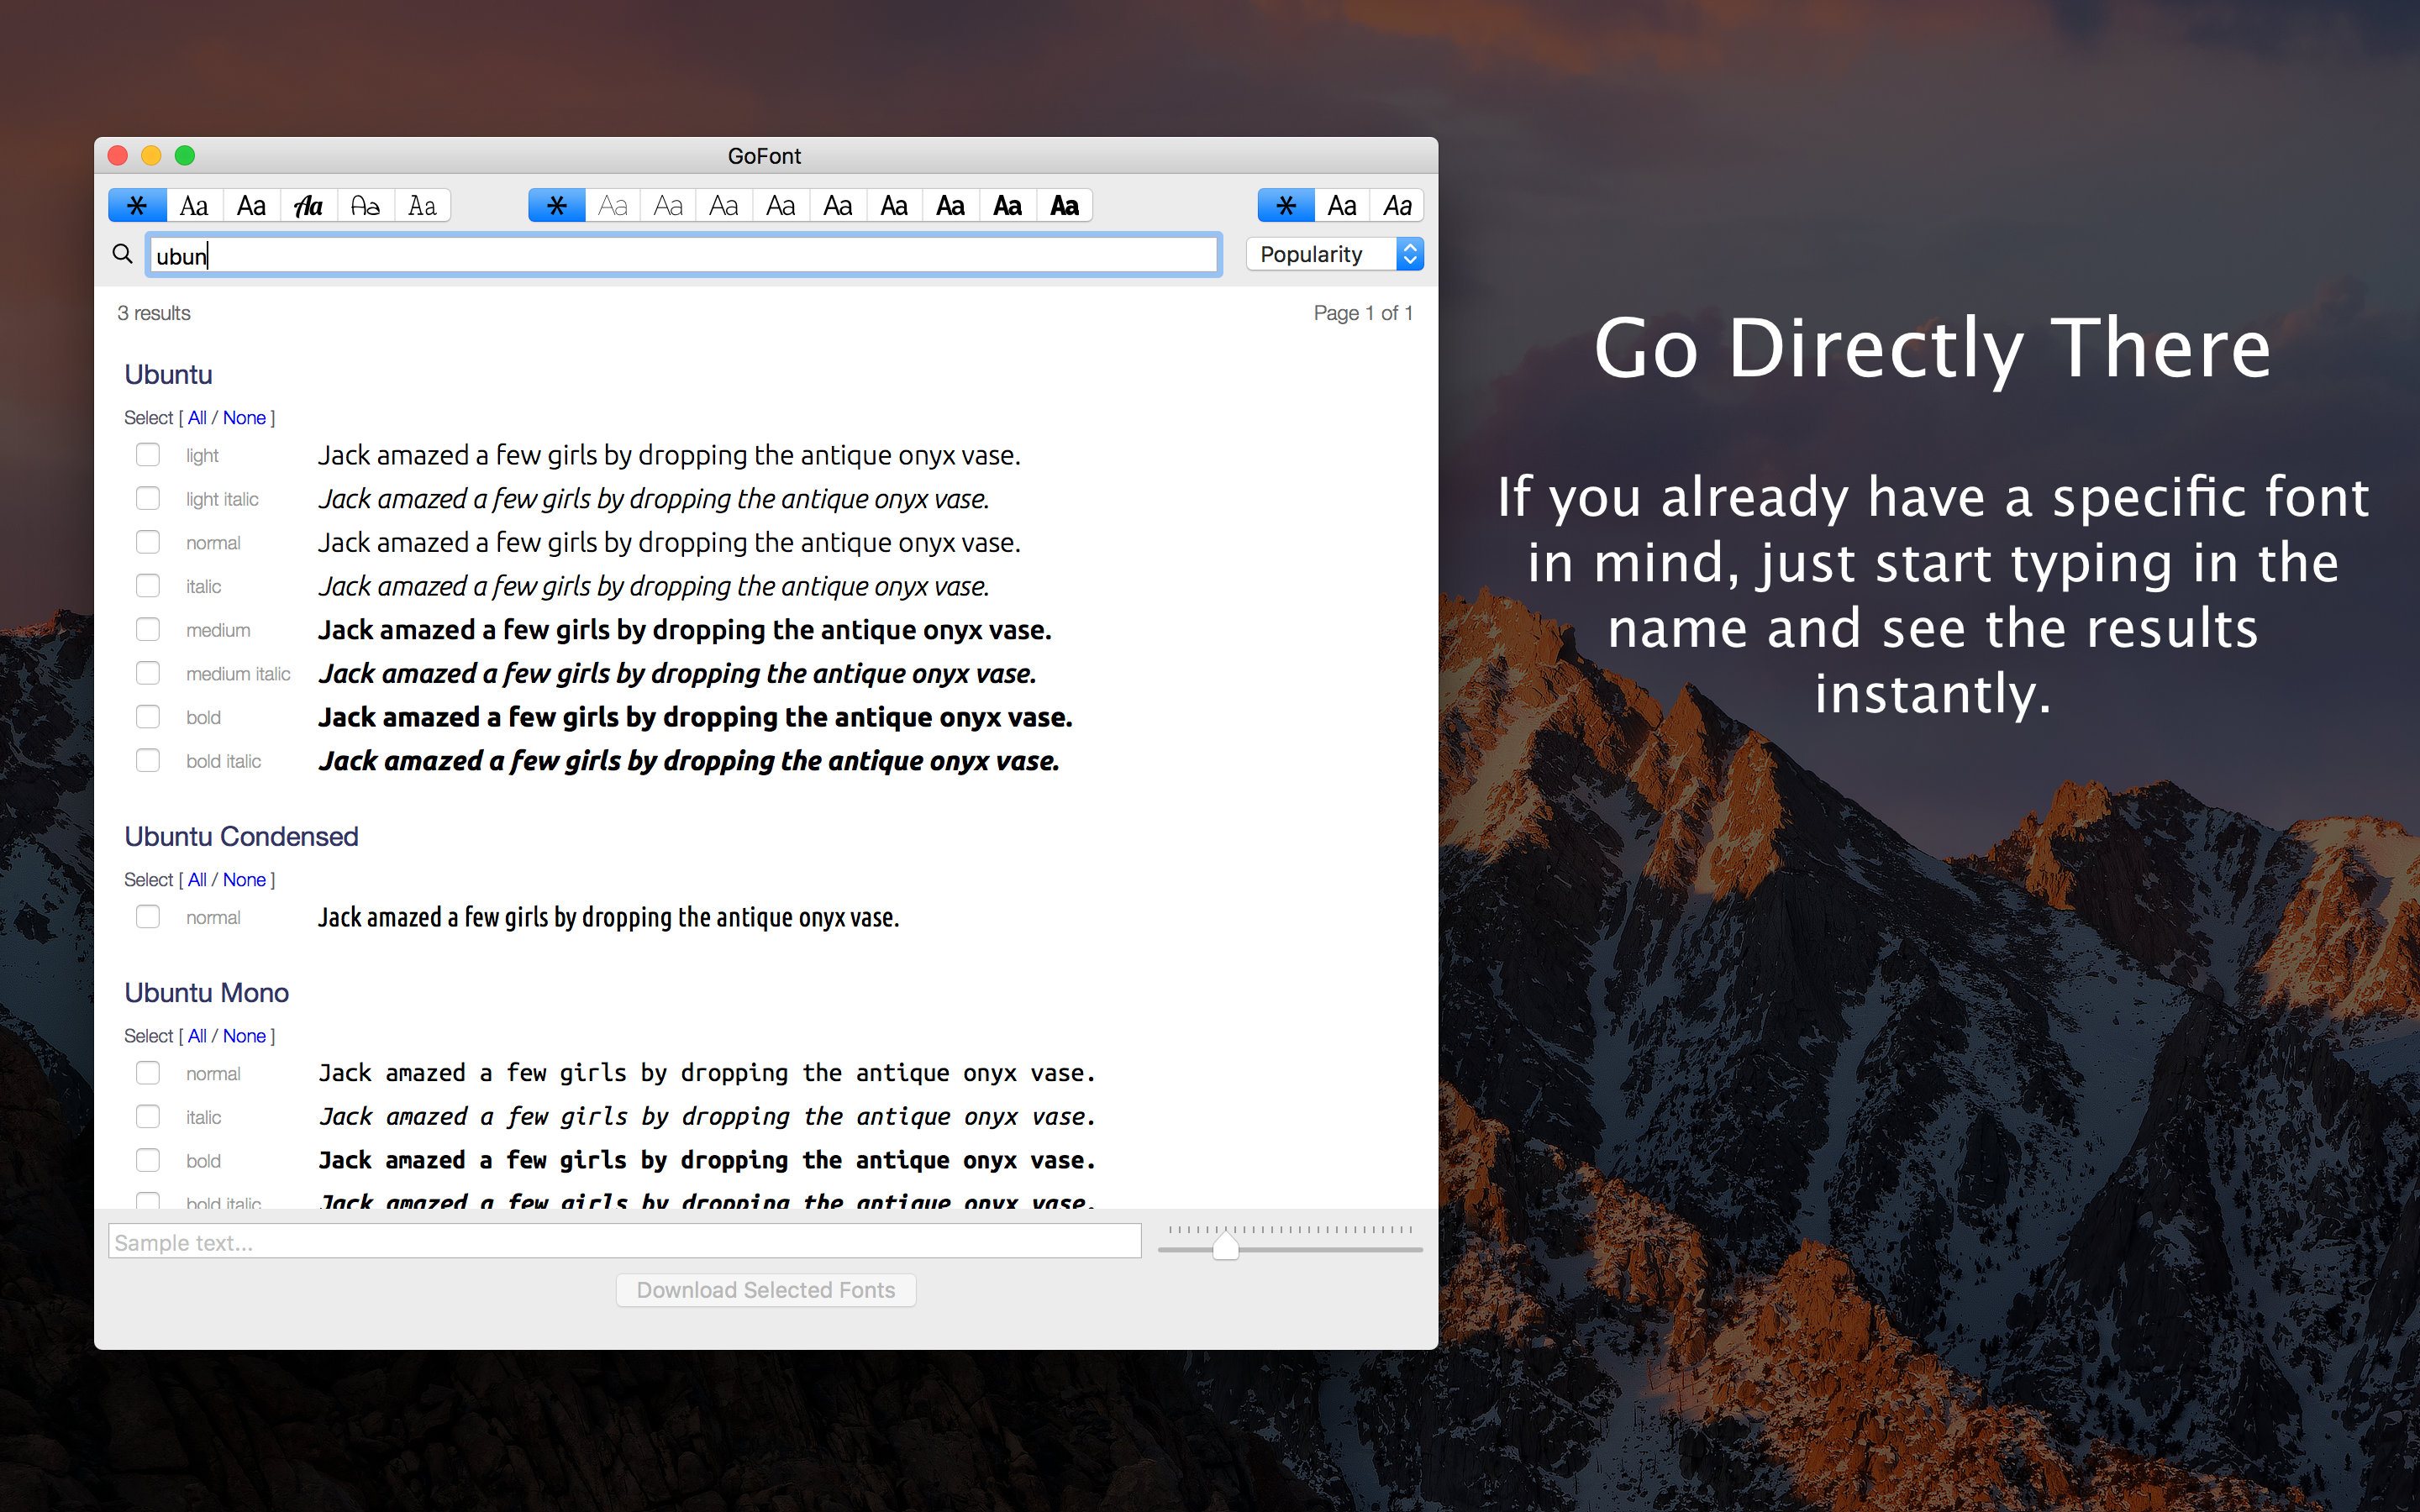
Task: Click Select None for Ubuntu Mono
Action: pos(244,1036)
